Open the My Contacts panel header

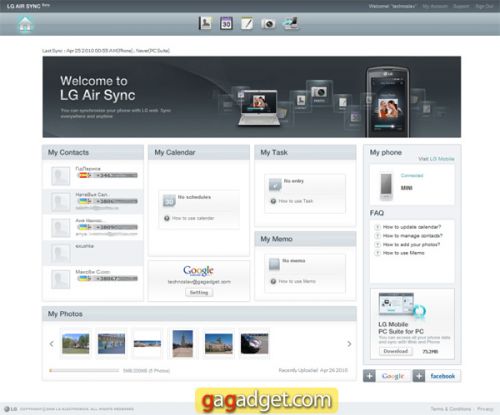[93, 152]
